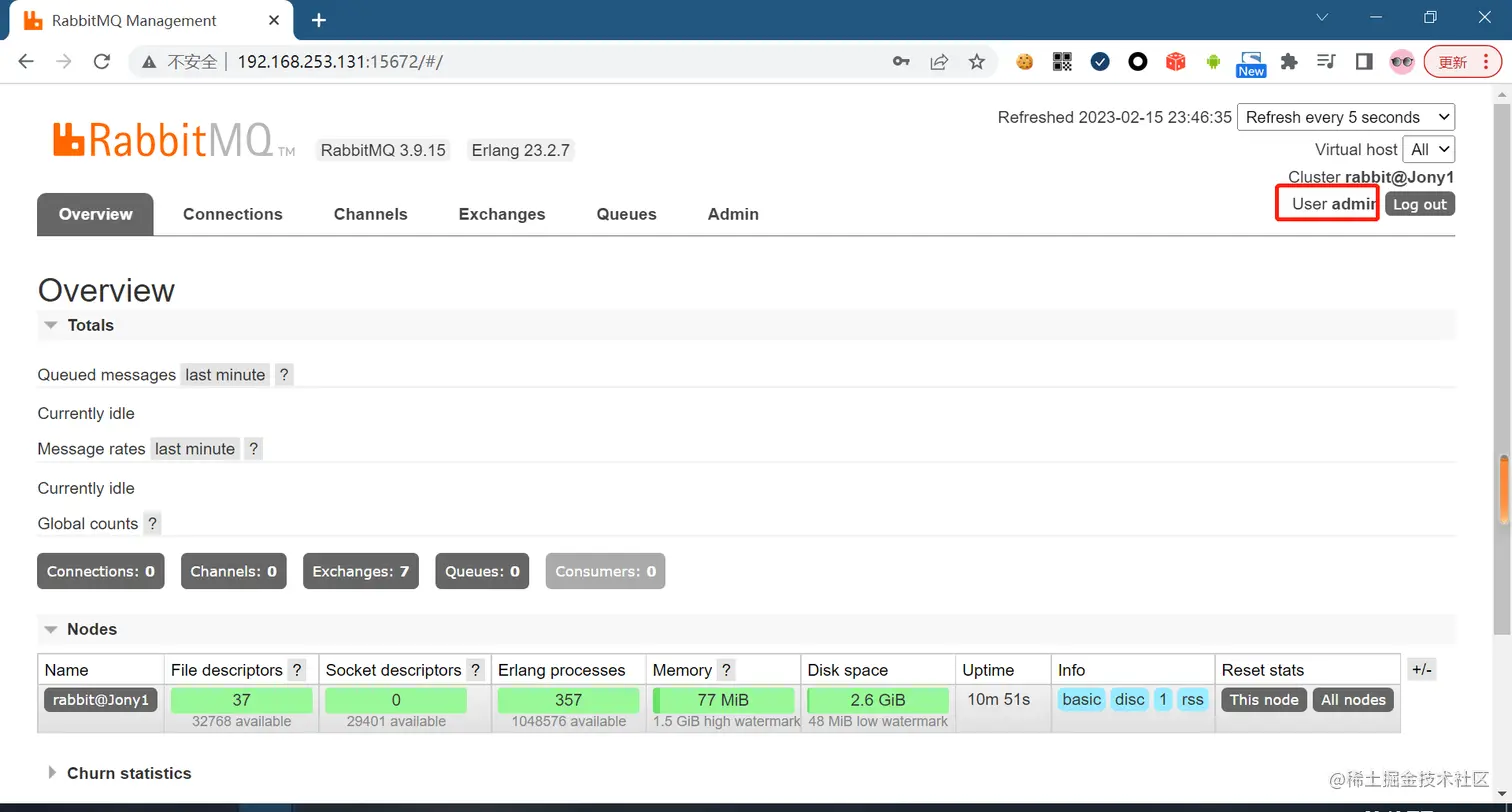This screenshot has width=1512, height=812.
Task: Click the This node reset stats button
Action: (1264, 700)
